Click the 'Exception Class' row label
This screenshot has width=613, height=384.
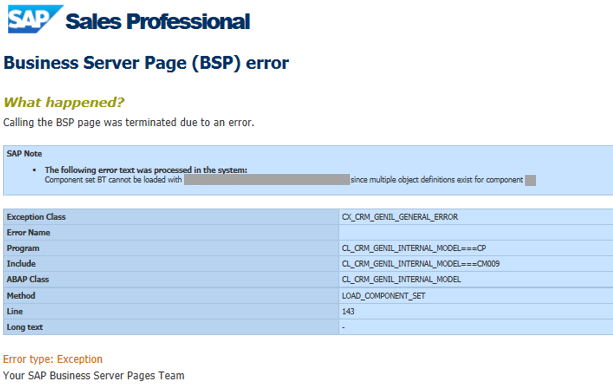[x=36, y=217]
